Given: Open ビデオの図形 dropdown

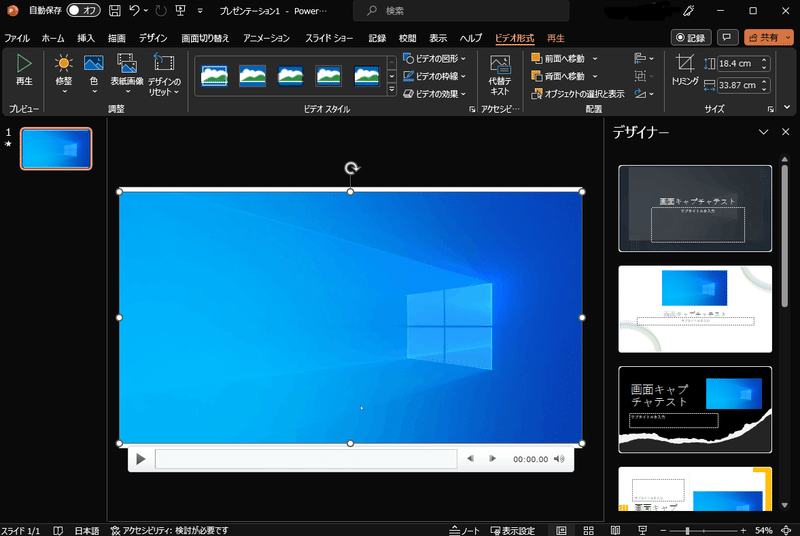Looking at the screenshot, I should tap(434, 59).
